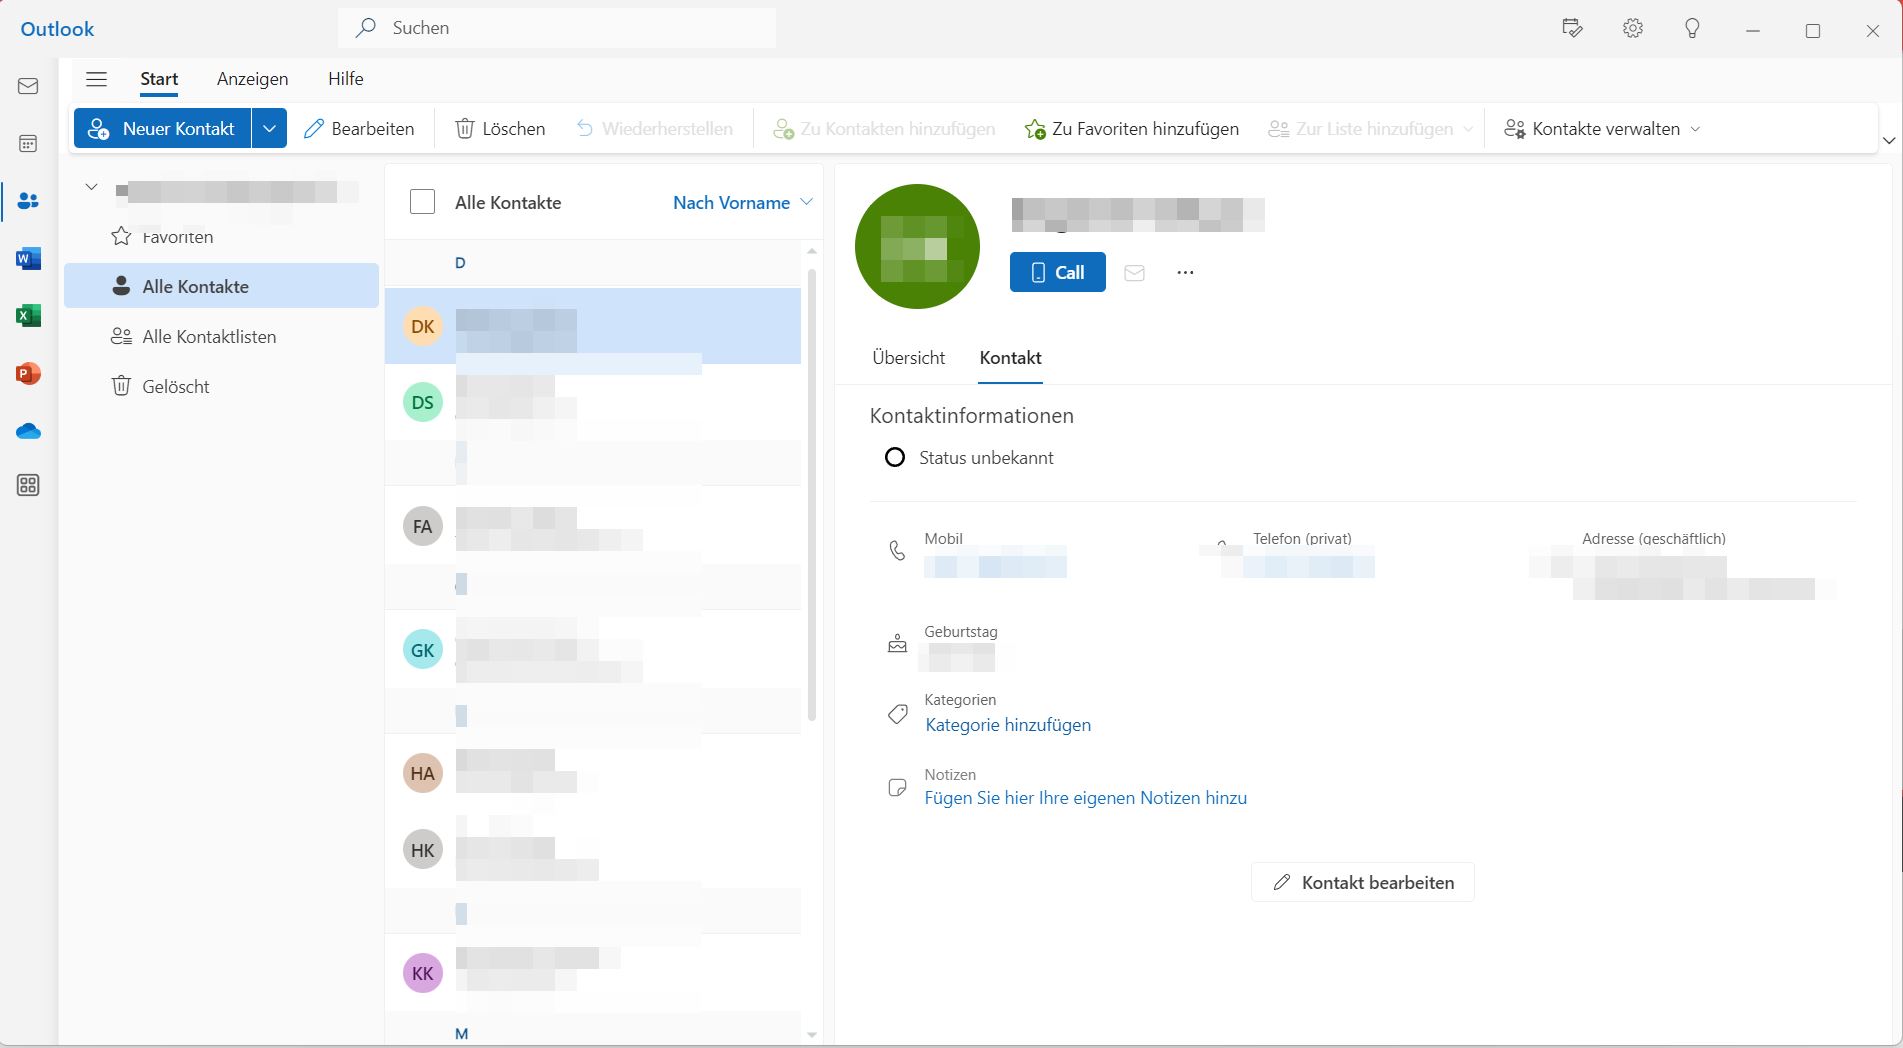Open the three-dot more options menu
This screenshot has height=1048, width=1903.
point(1185,273)
